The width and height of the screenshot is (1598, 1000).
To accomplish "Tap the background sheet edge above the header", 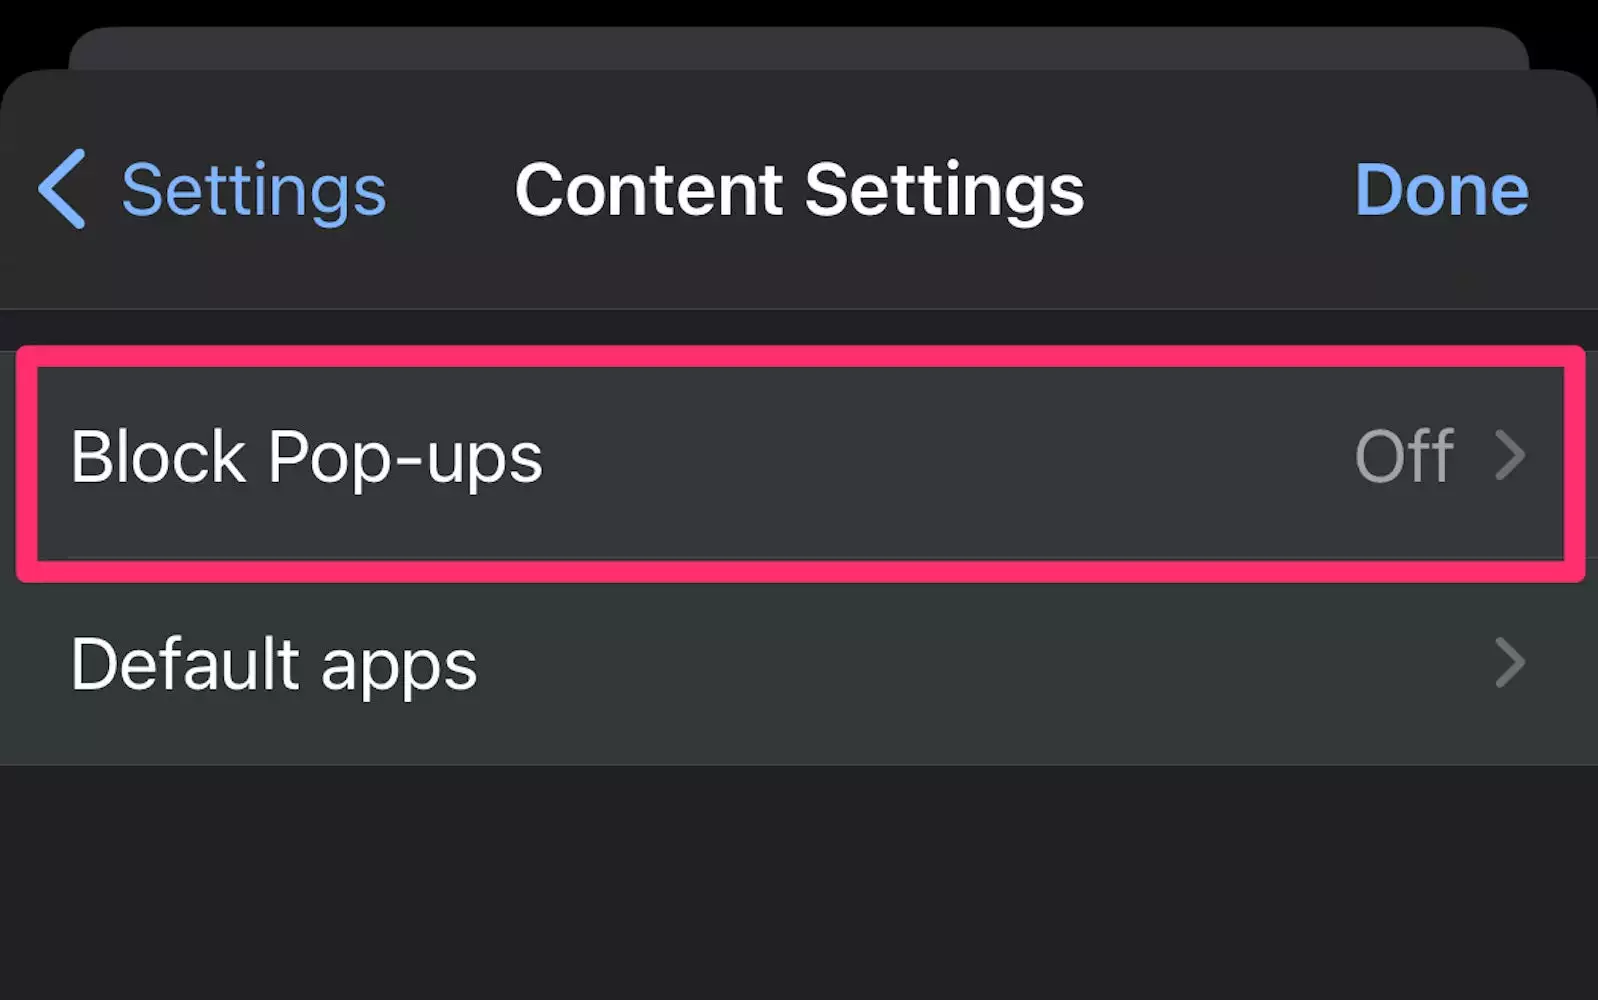I will (800, 48).
